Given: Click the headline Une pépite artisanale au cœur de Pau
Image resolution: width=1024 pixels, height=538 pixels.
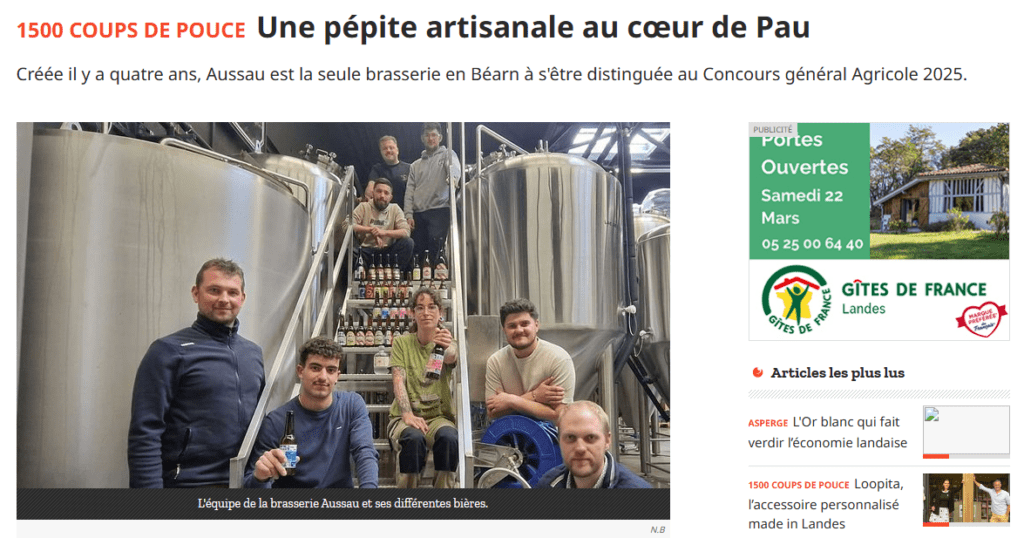Looking at the screenshot, I should [x=533, y=27].
